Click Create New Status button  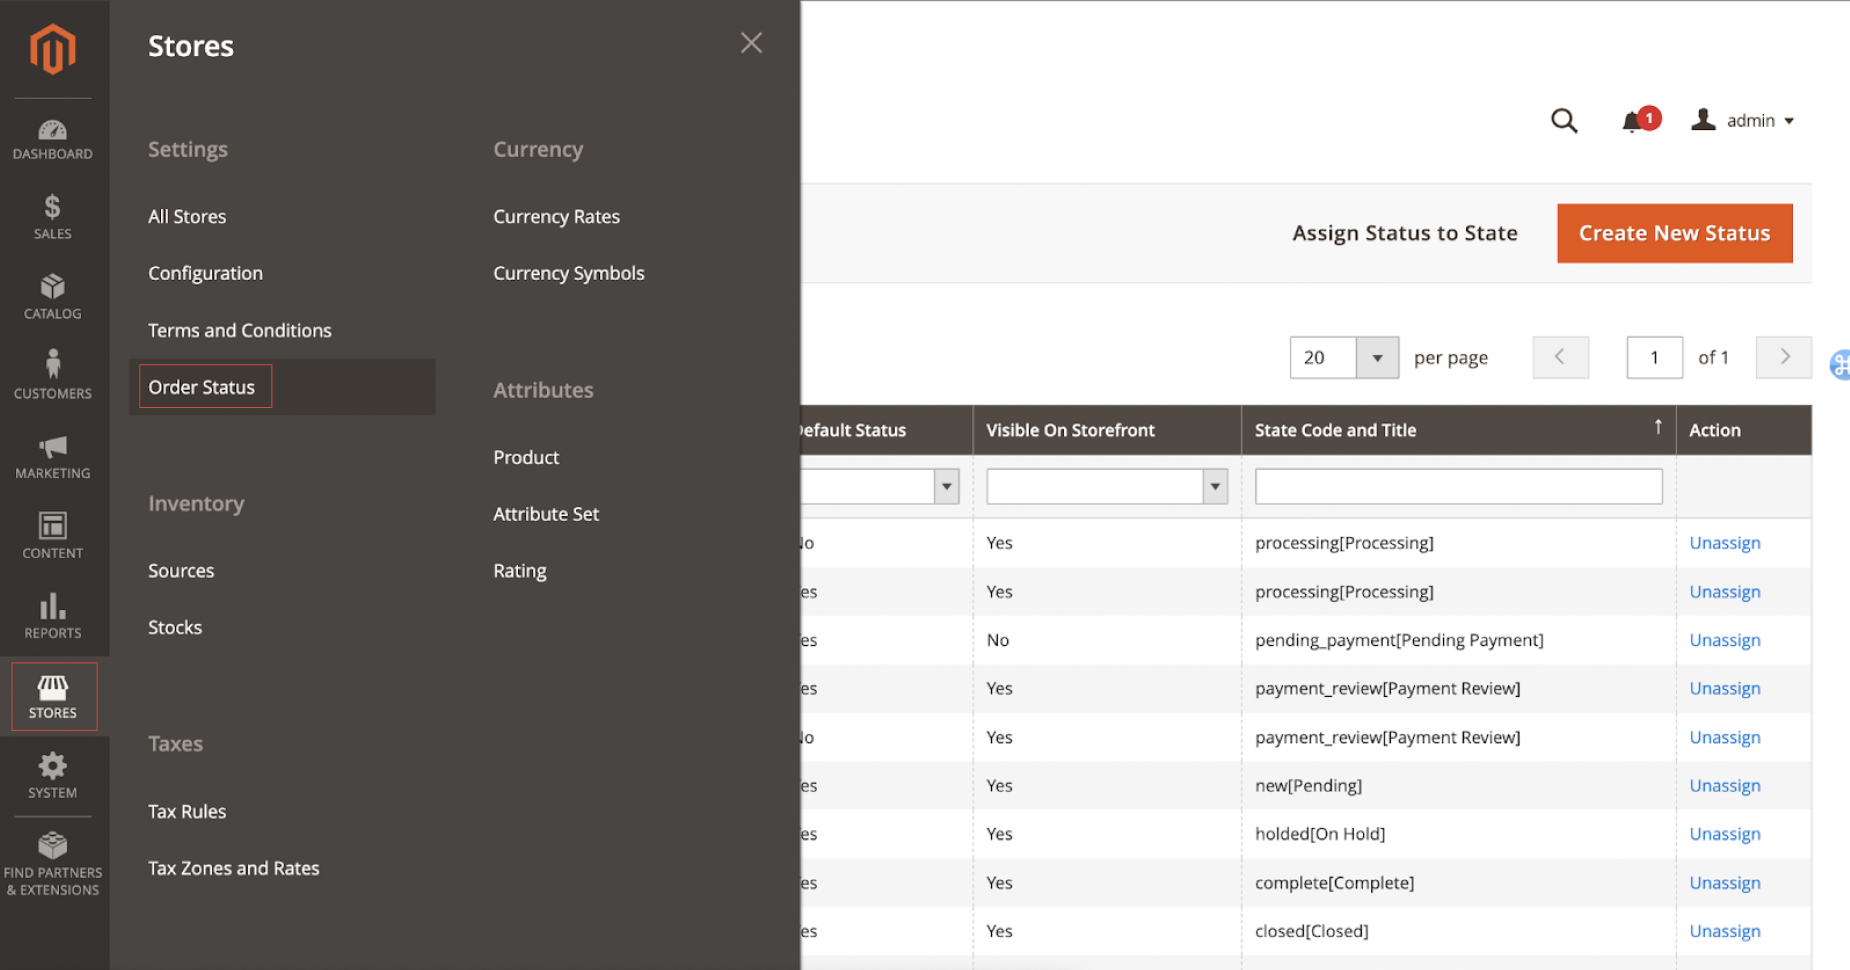pyautogui.click(x=1674, y=233)
